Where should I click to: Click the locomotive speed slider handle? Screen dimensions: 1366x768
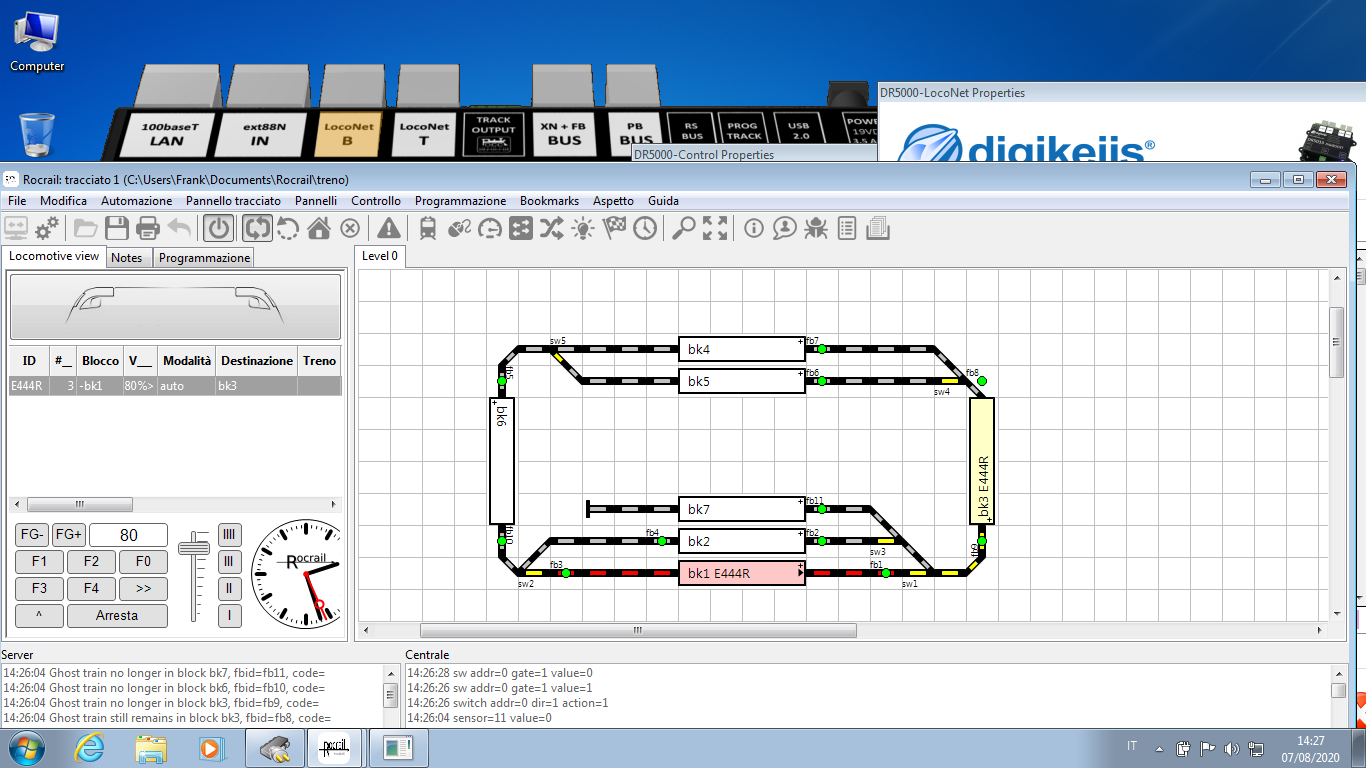pos(193,547)
